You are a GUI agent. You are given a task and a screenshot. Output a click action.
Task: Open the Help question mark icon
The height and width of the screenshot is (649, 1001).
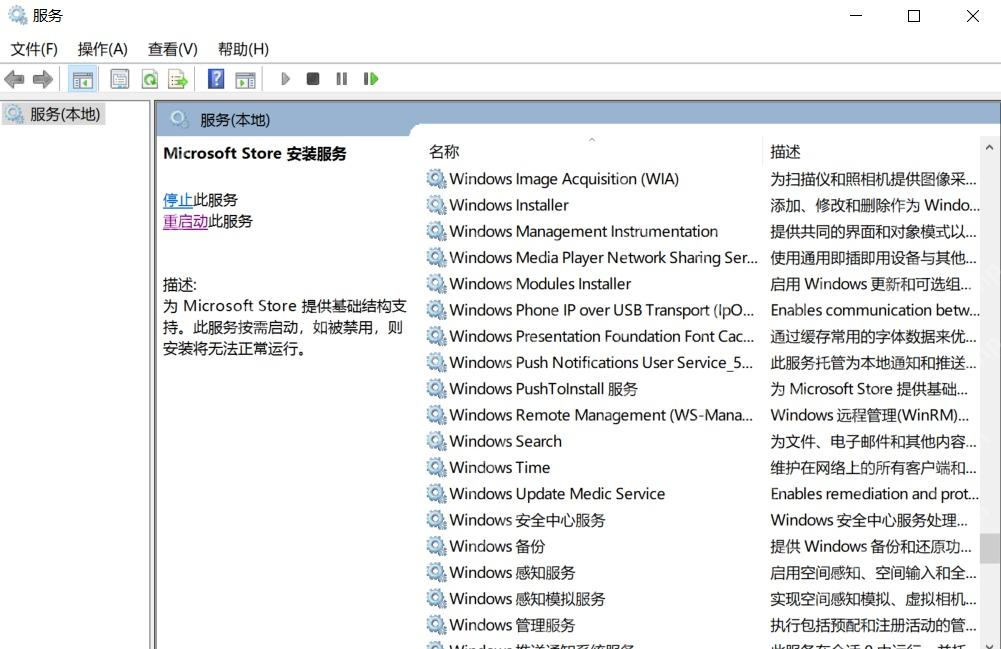tap(216, 79)
